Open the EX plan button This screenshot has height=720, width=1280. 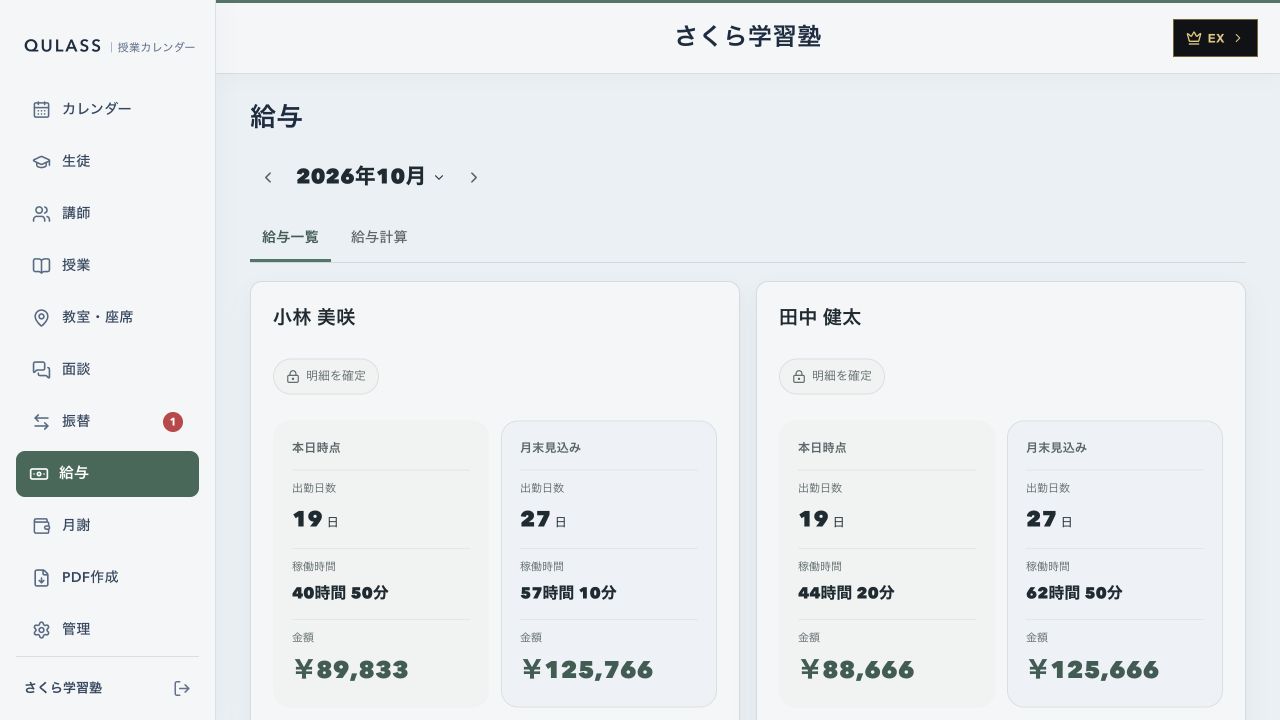click(x=1215, y=38)
